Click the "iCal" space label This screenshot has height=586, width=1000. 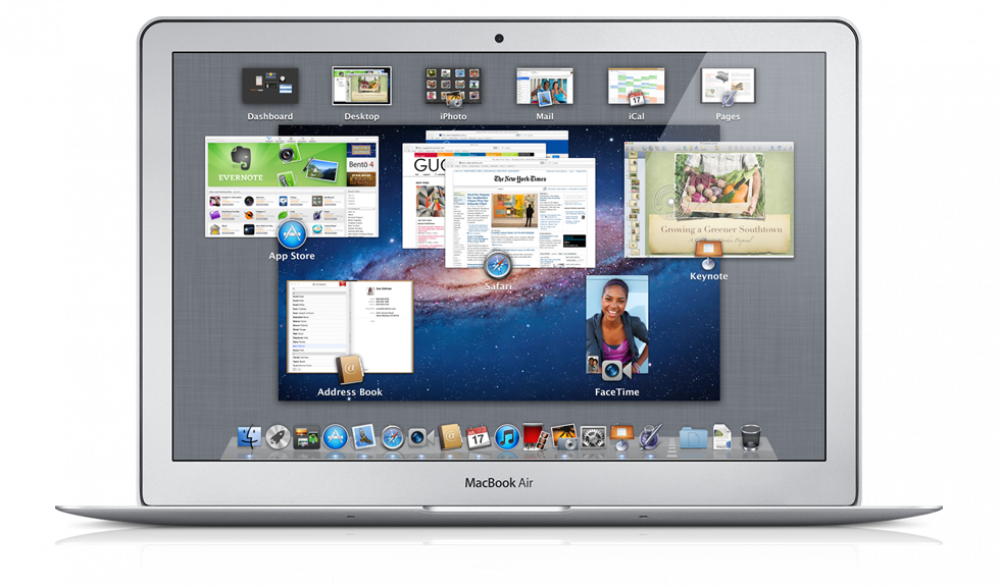click(636, 116)
